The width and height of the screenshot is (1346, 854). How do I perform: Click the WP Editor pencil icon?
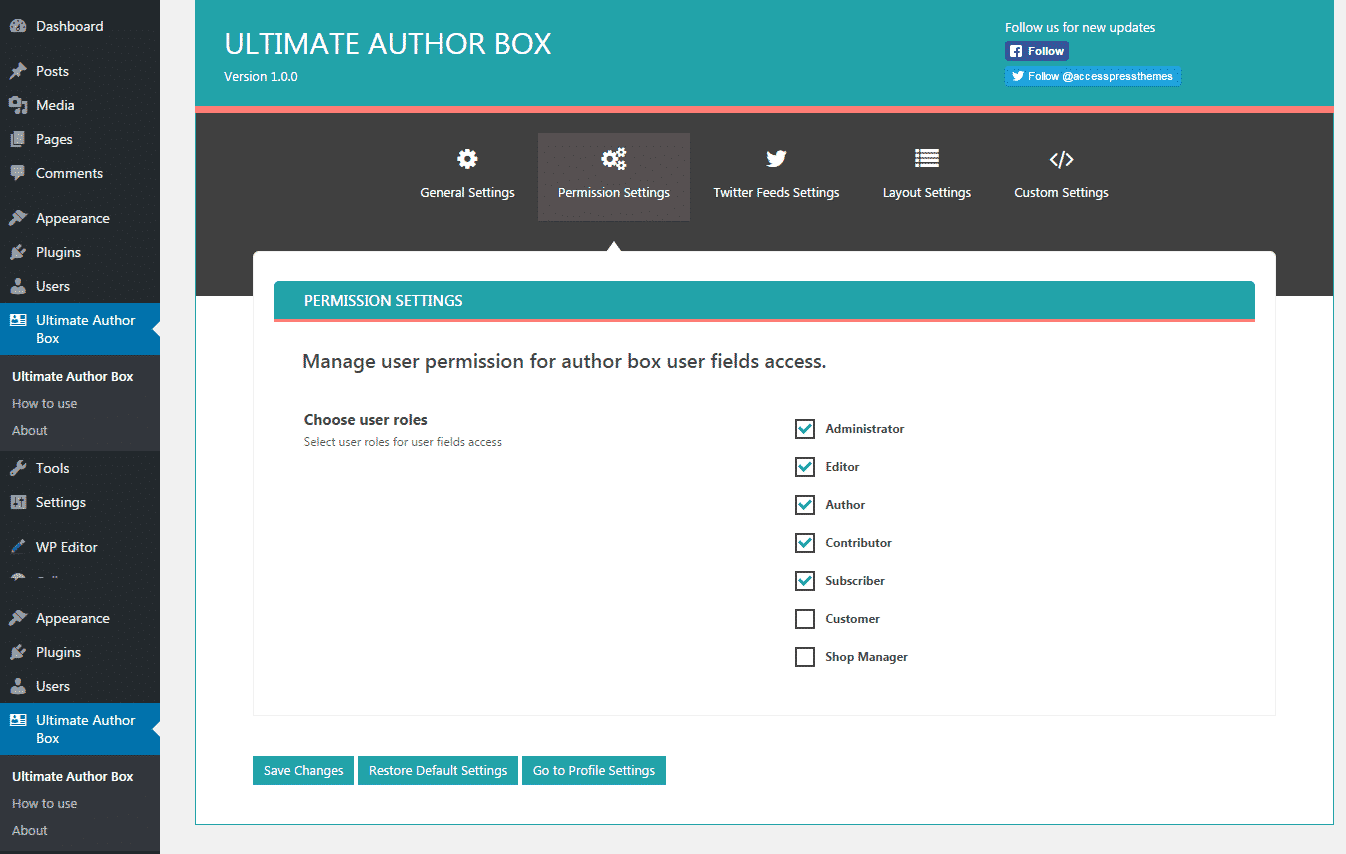[x=18, y=547]
